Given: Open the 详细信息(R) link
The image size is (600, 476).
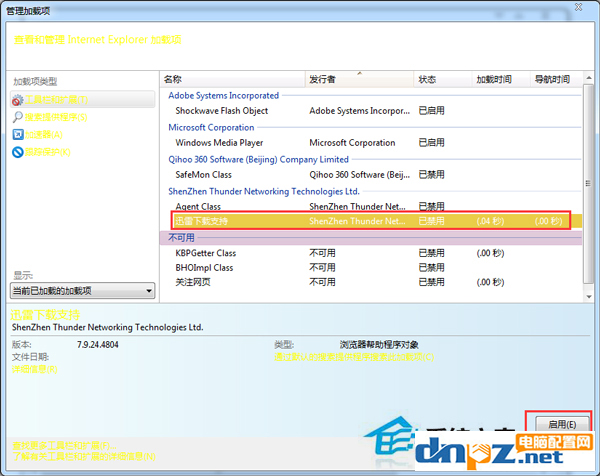Looking at the screenshot, I should [34, 369].
